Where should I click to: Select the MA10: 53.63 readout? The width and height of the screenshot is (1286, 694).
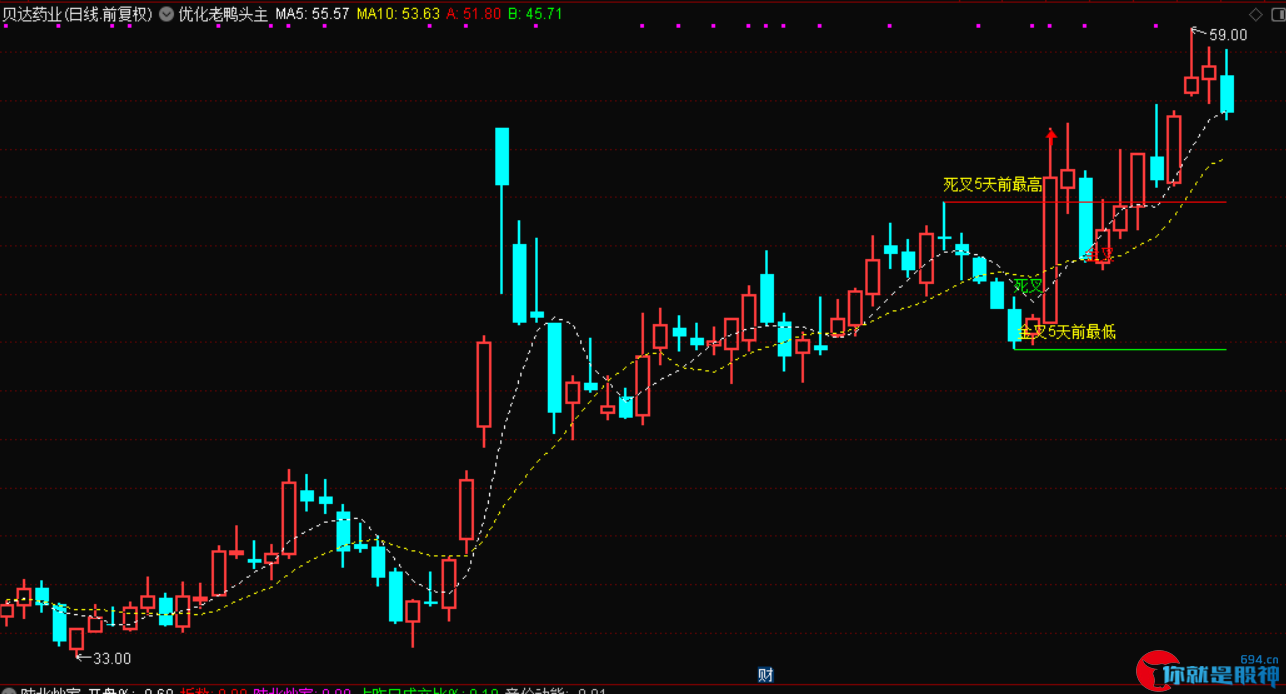pos(398,14)
